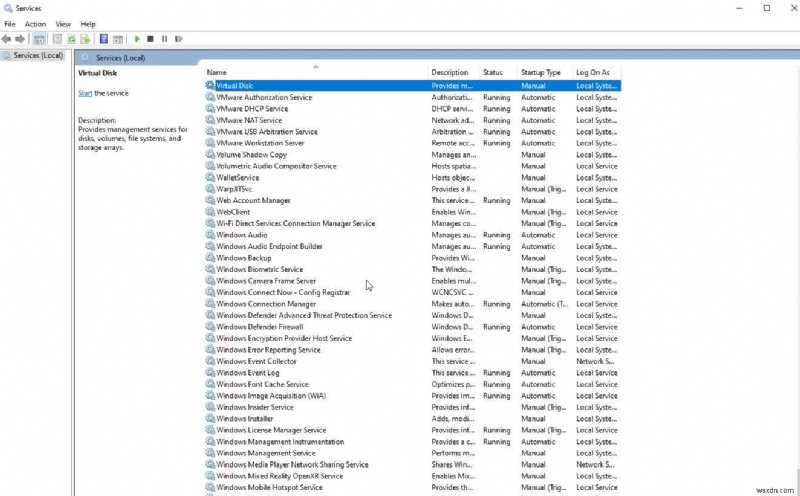Click the gear icon beside Volume Shadow Copy
800x496 pixels.
(x=210, y=154)
